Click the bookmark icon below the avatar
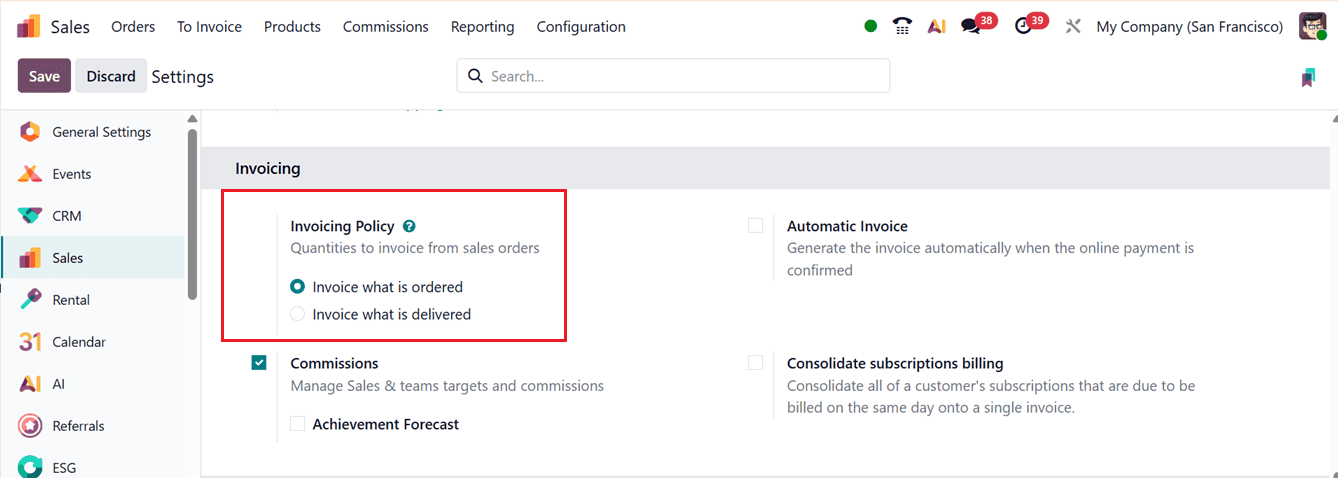 coord(1308,77)
